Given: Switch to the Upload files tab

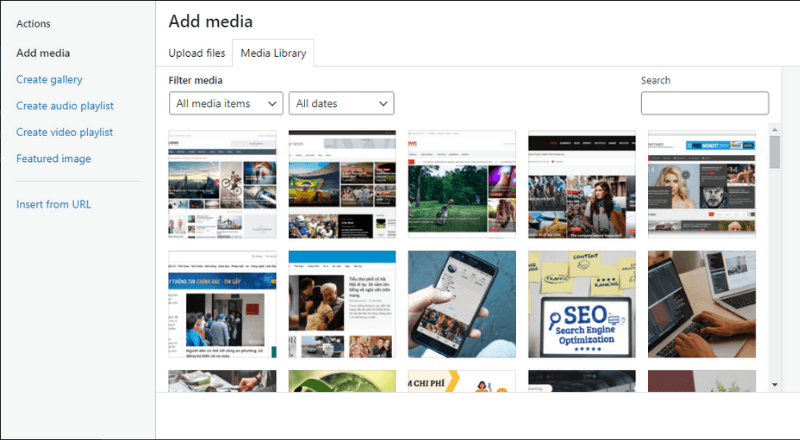Looking at the screenshot, I should pos(196,53).
